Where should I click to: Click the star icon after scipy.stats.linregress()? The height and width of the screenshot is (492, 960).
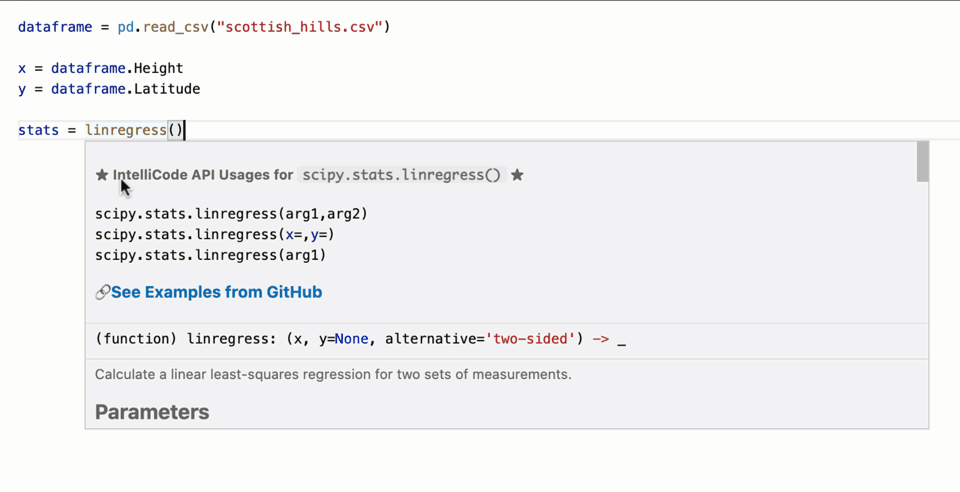point(517,175)
